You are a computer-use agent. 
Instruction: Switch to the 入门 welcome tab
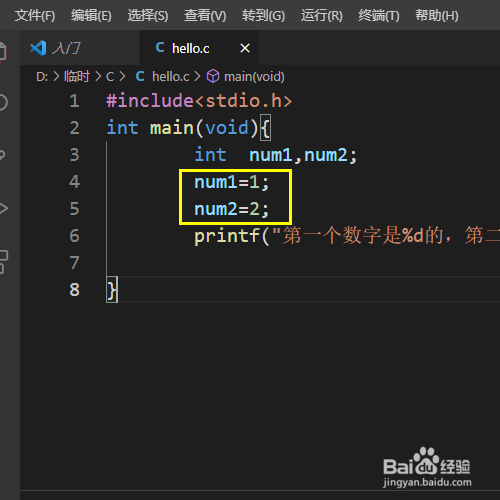point(80,48)
